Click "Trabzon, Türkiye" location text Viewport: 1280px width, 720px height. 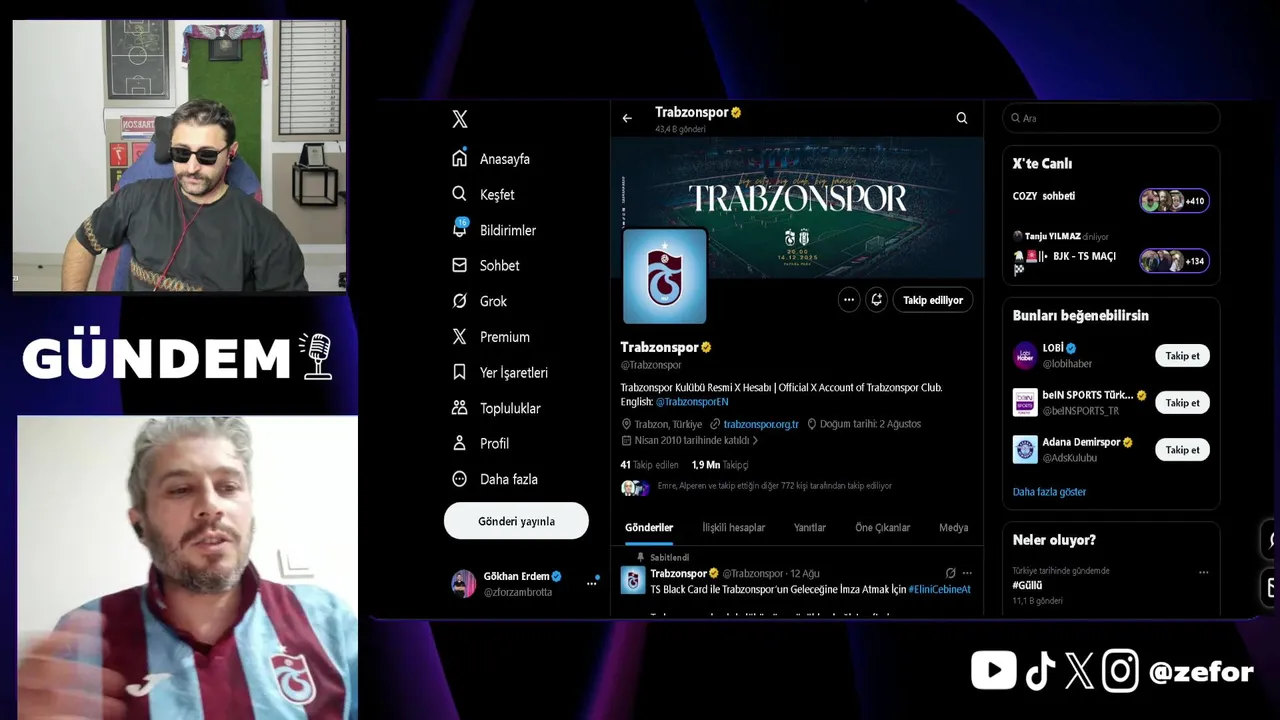tap(668, 424)
